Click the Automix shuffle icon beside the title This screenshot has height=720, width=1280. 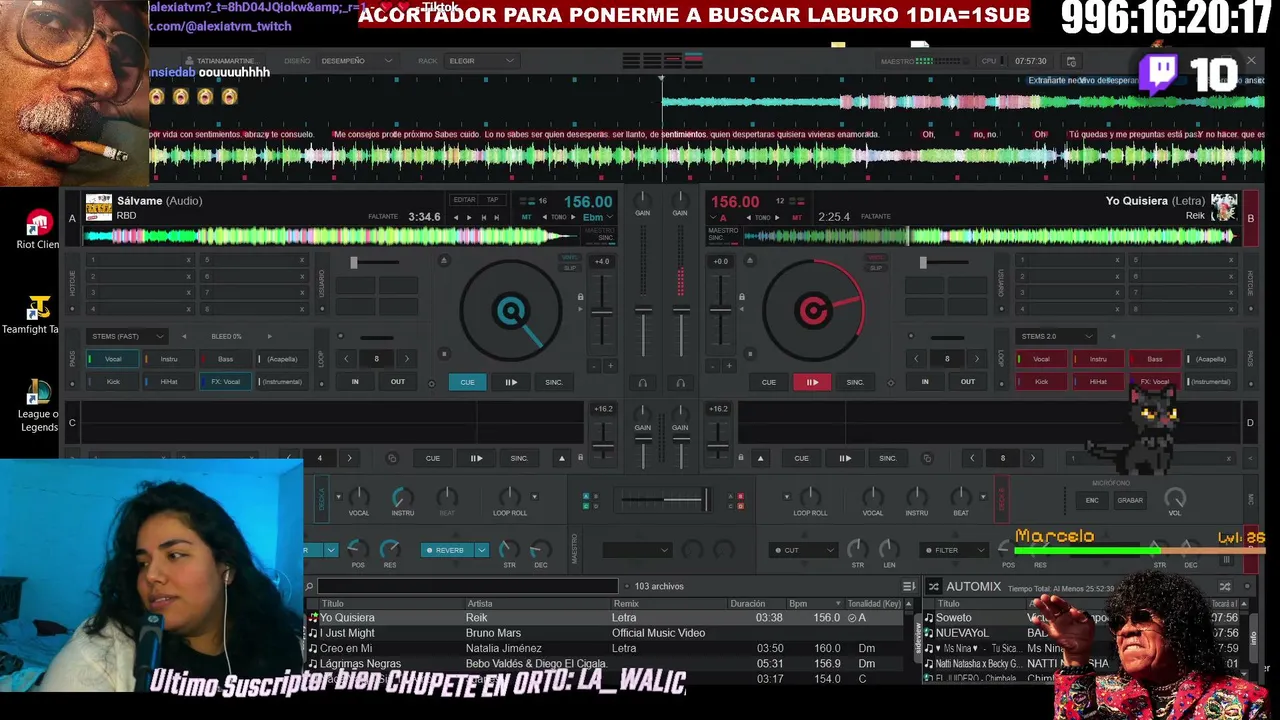pyautogui.click(x=933, y=586)
